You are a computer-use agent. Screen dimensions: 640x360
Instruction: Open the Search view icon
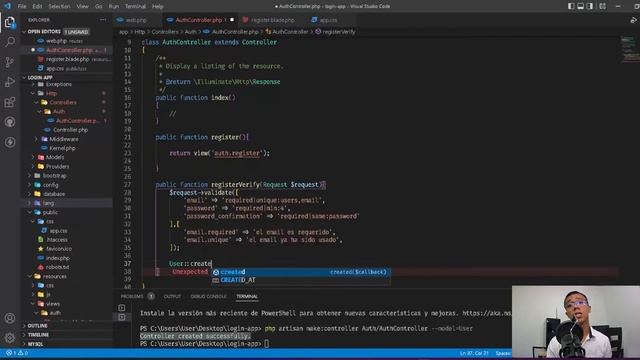(10, 42)
